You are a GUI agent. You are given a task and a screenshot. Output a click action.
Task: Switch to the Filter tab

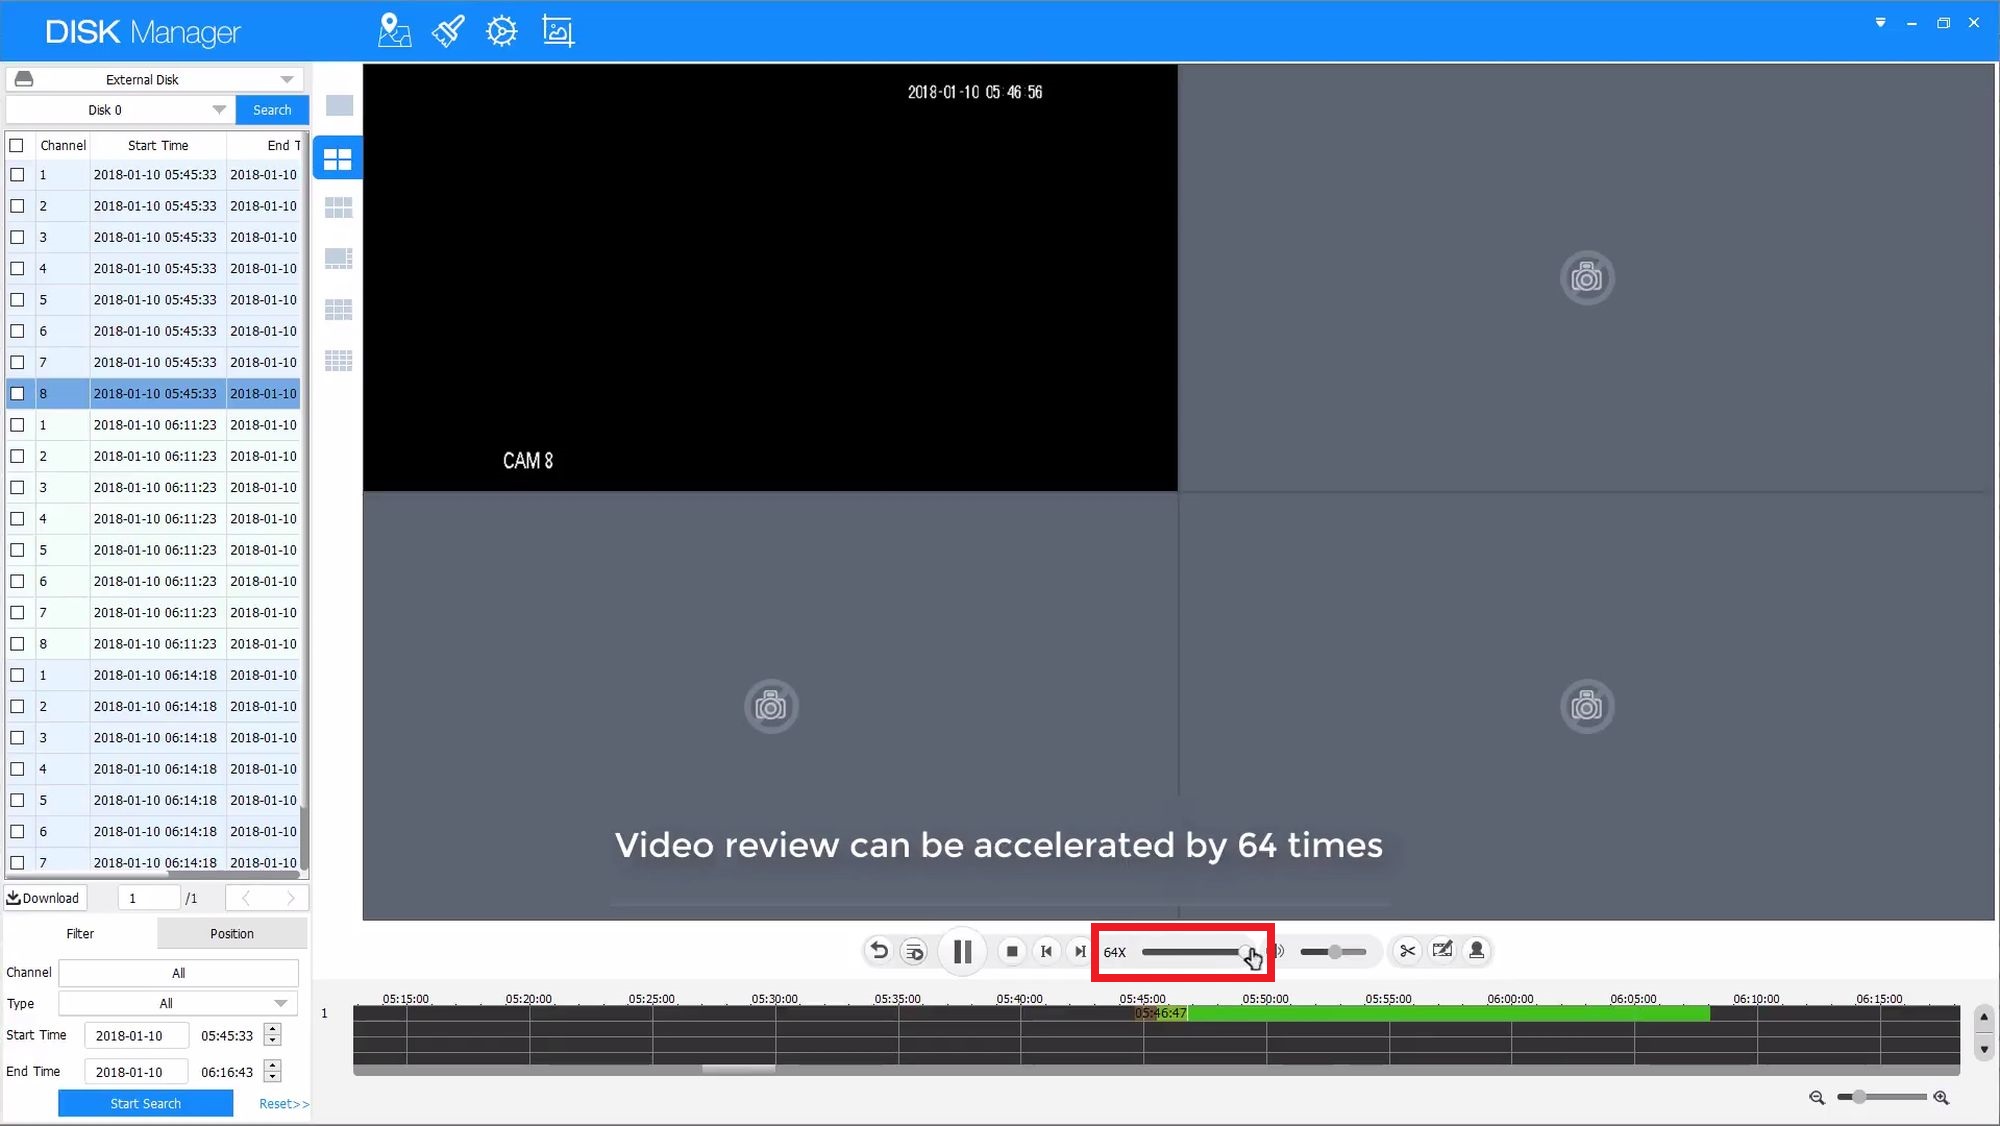80,933
